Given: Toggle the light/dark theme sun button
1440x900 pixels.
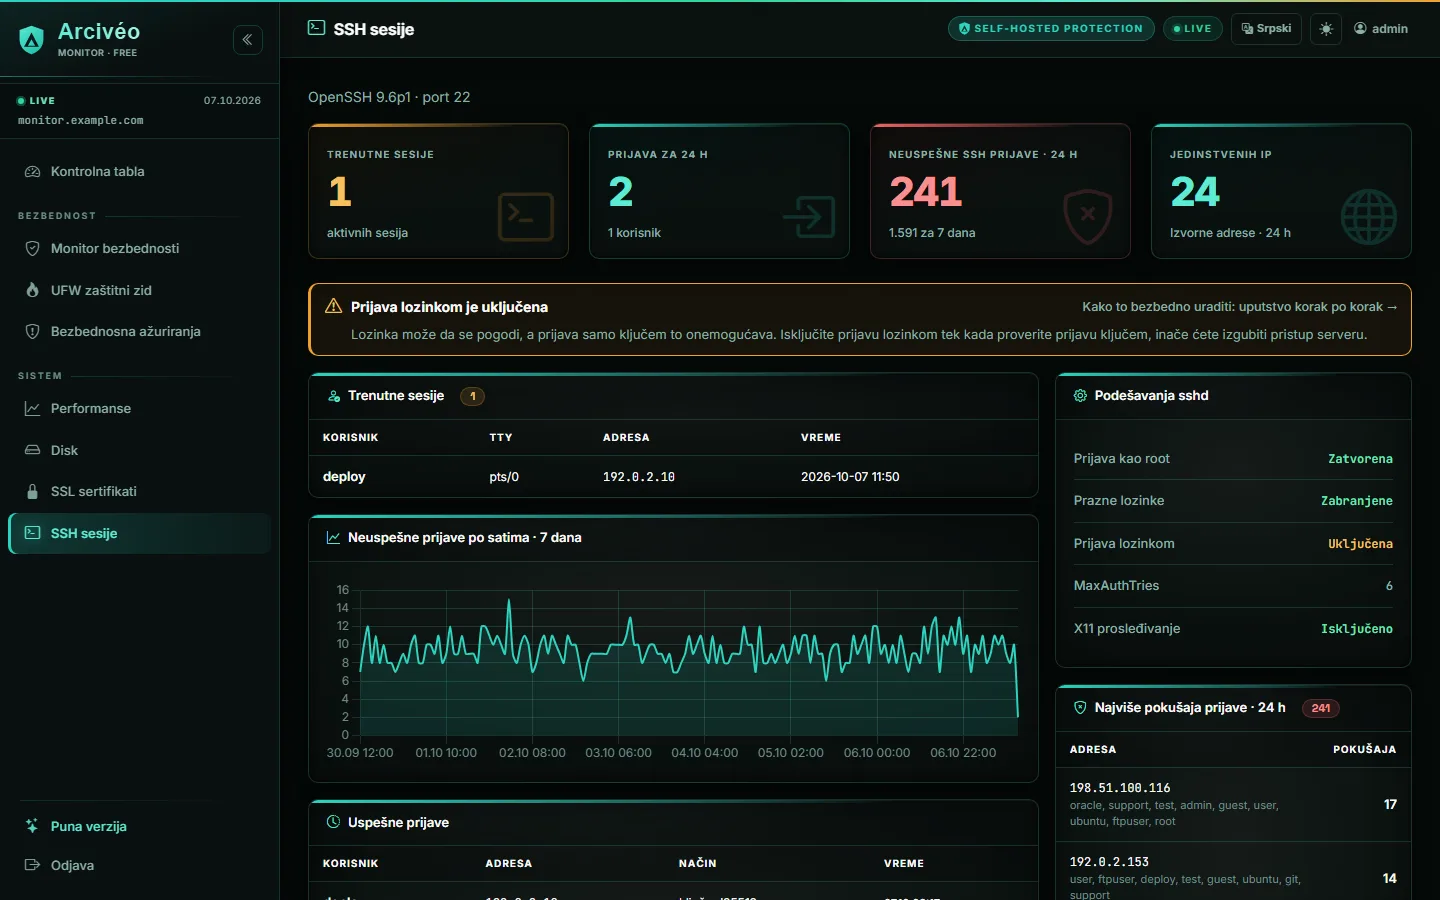Looking at the screenshot, I should (1326, 29).
